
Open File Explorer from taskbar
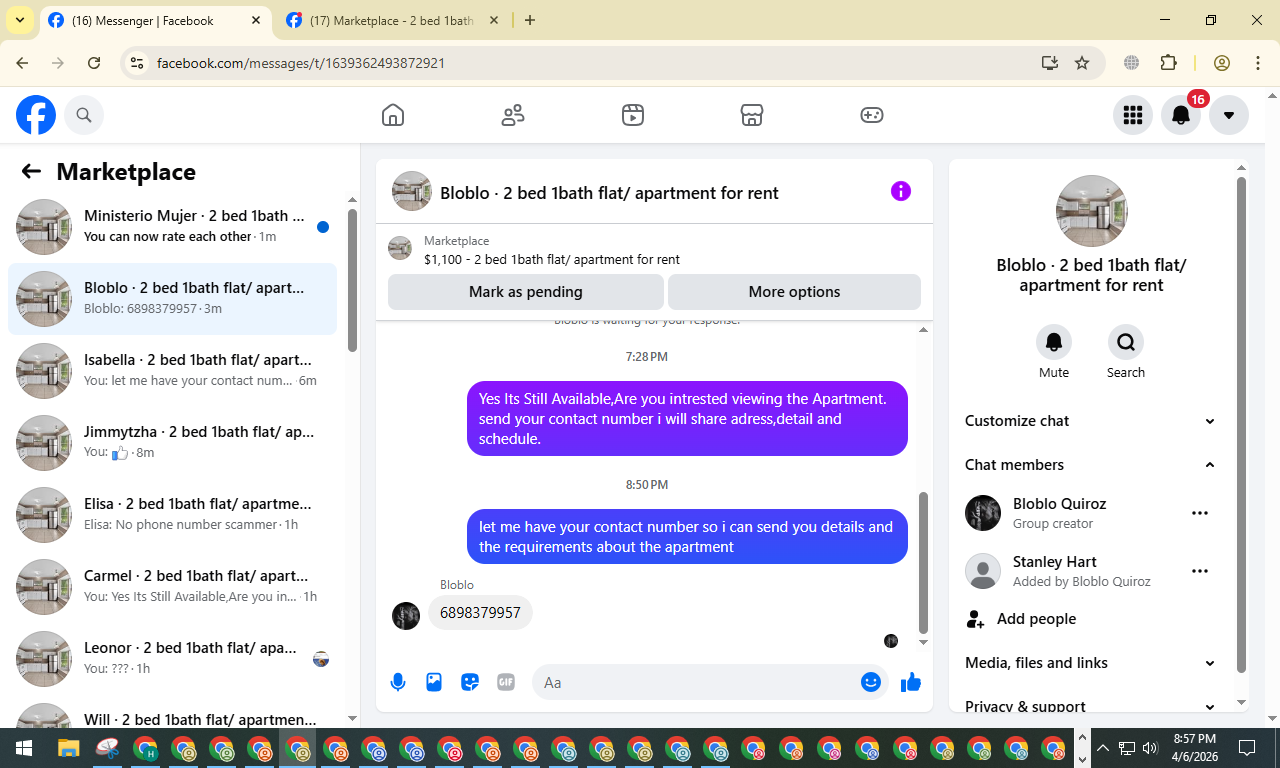68,748
